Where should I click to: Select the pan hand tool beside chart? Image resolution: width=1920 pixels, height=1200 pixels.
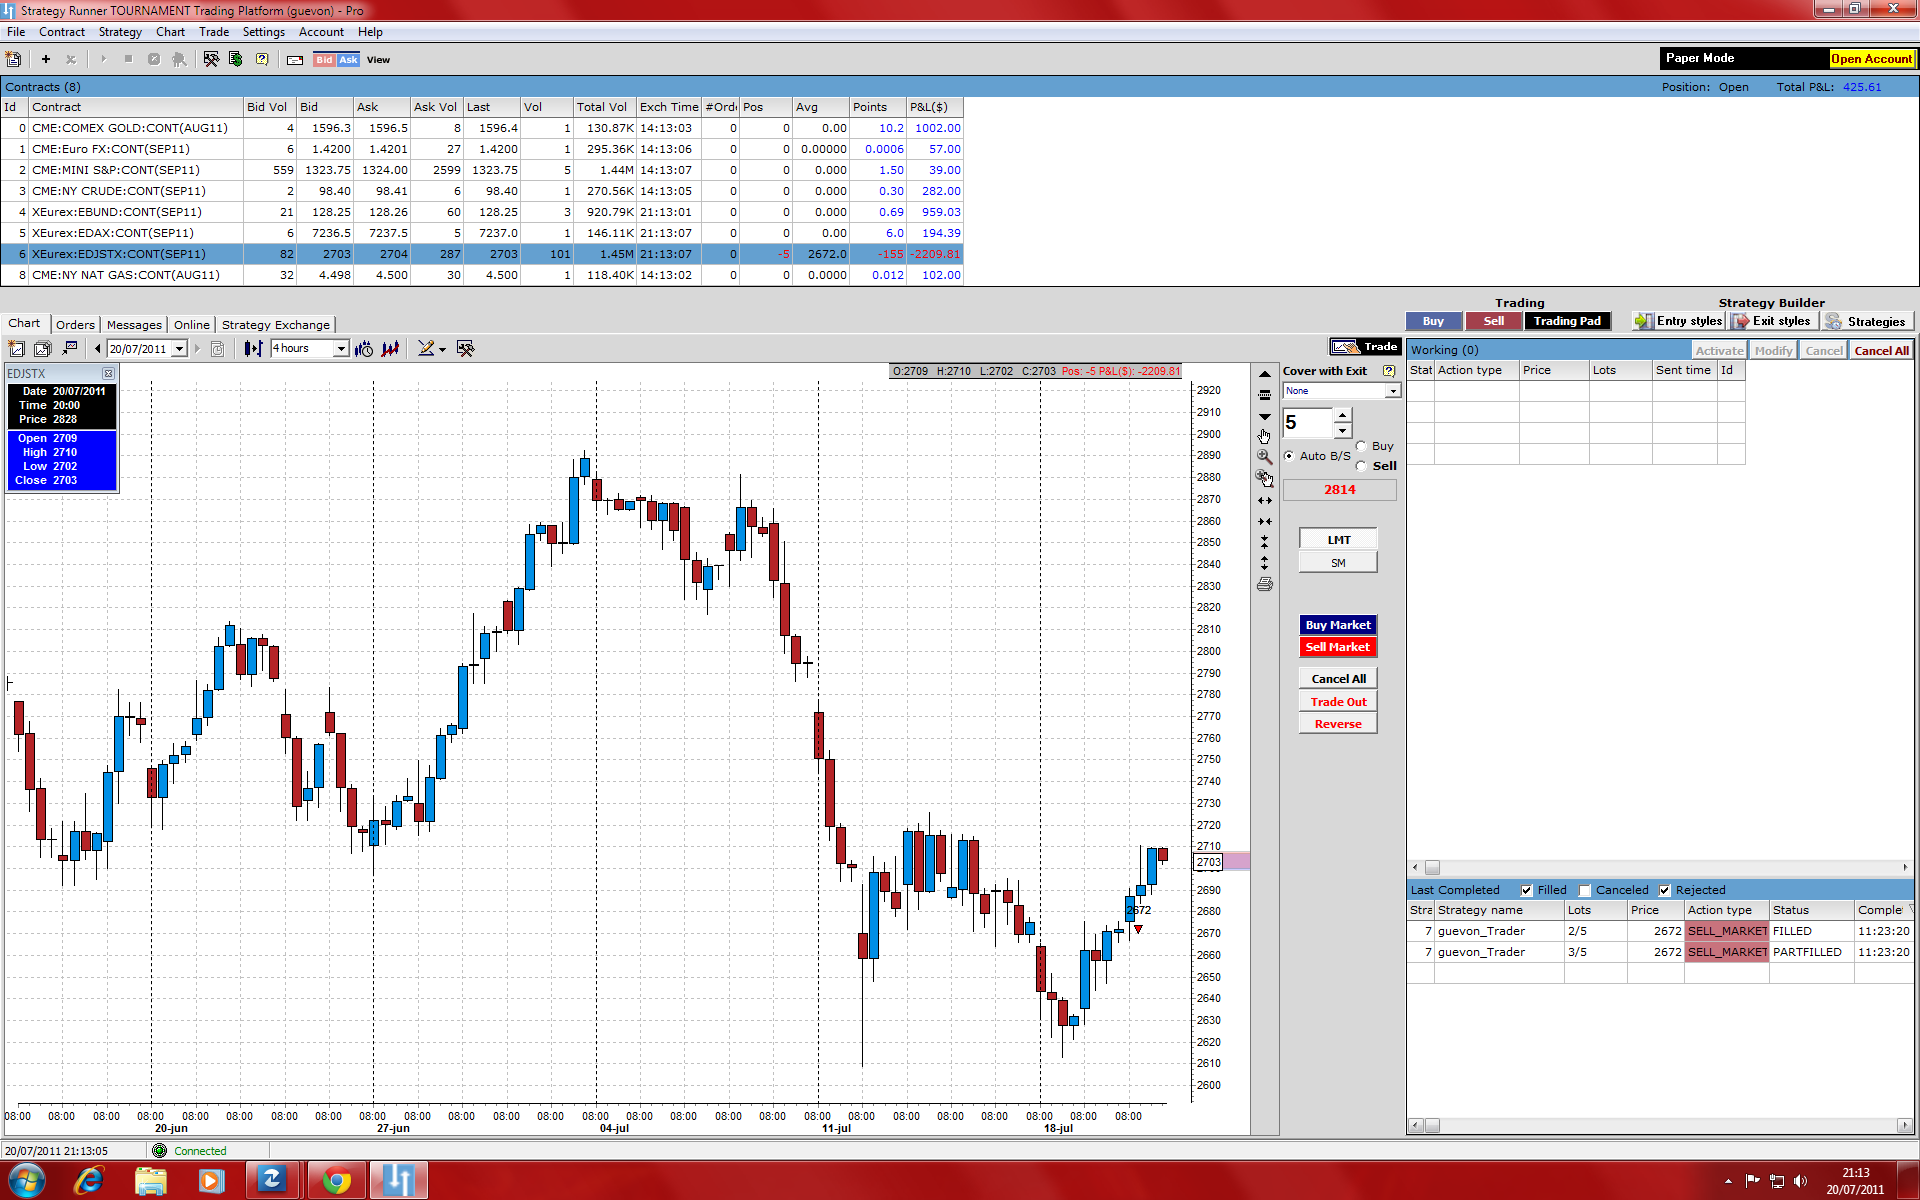(x=1264, y=436)
